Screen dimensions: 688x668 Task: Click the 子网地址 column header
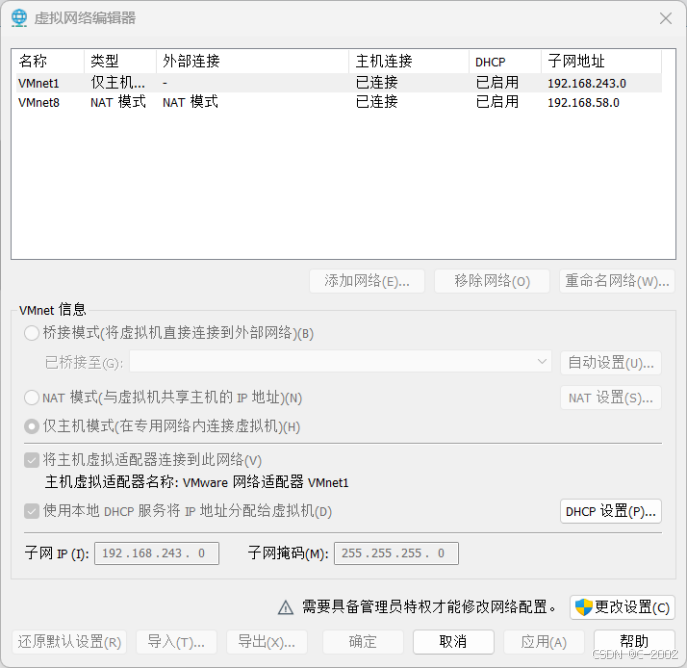(601, 61)
